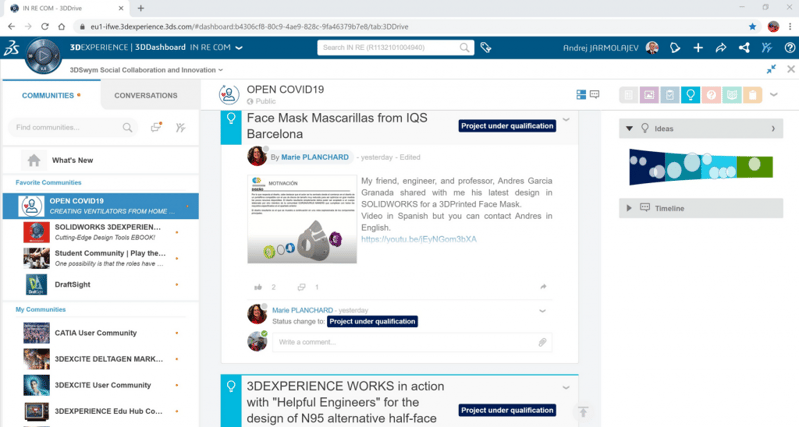Open Andrej JARMOLAJEV profile avatar

652,48
